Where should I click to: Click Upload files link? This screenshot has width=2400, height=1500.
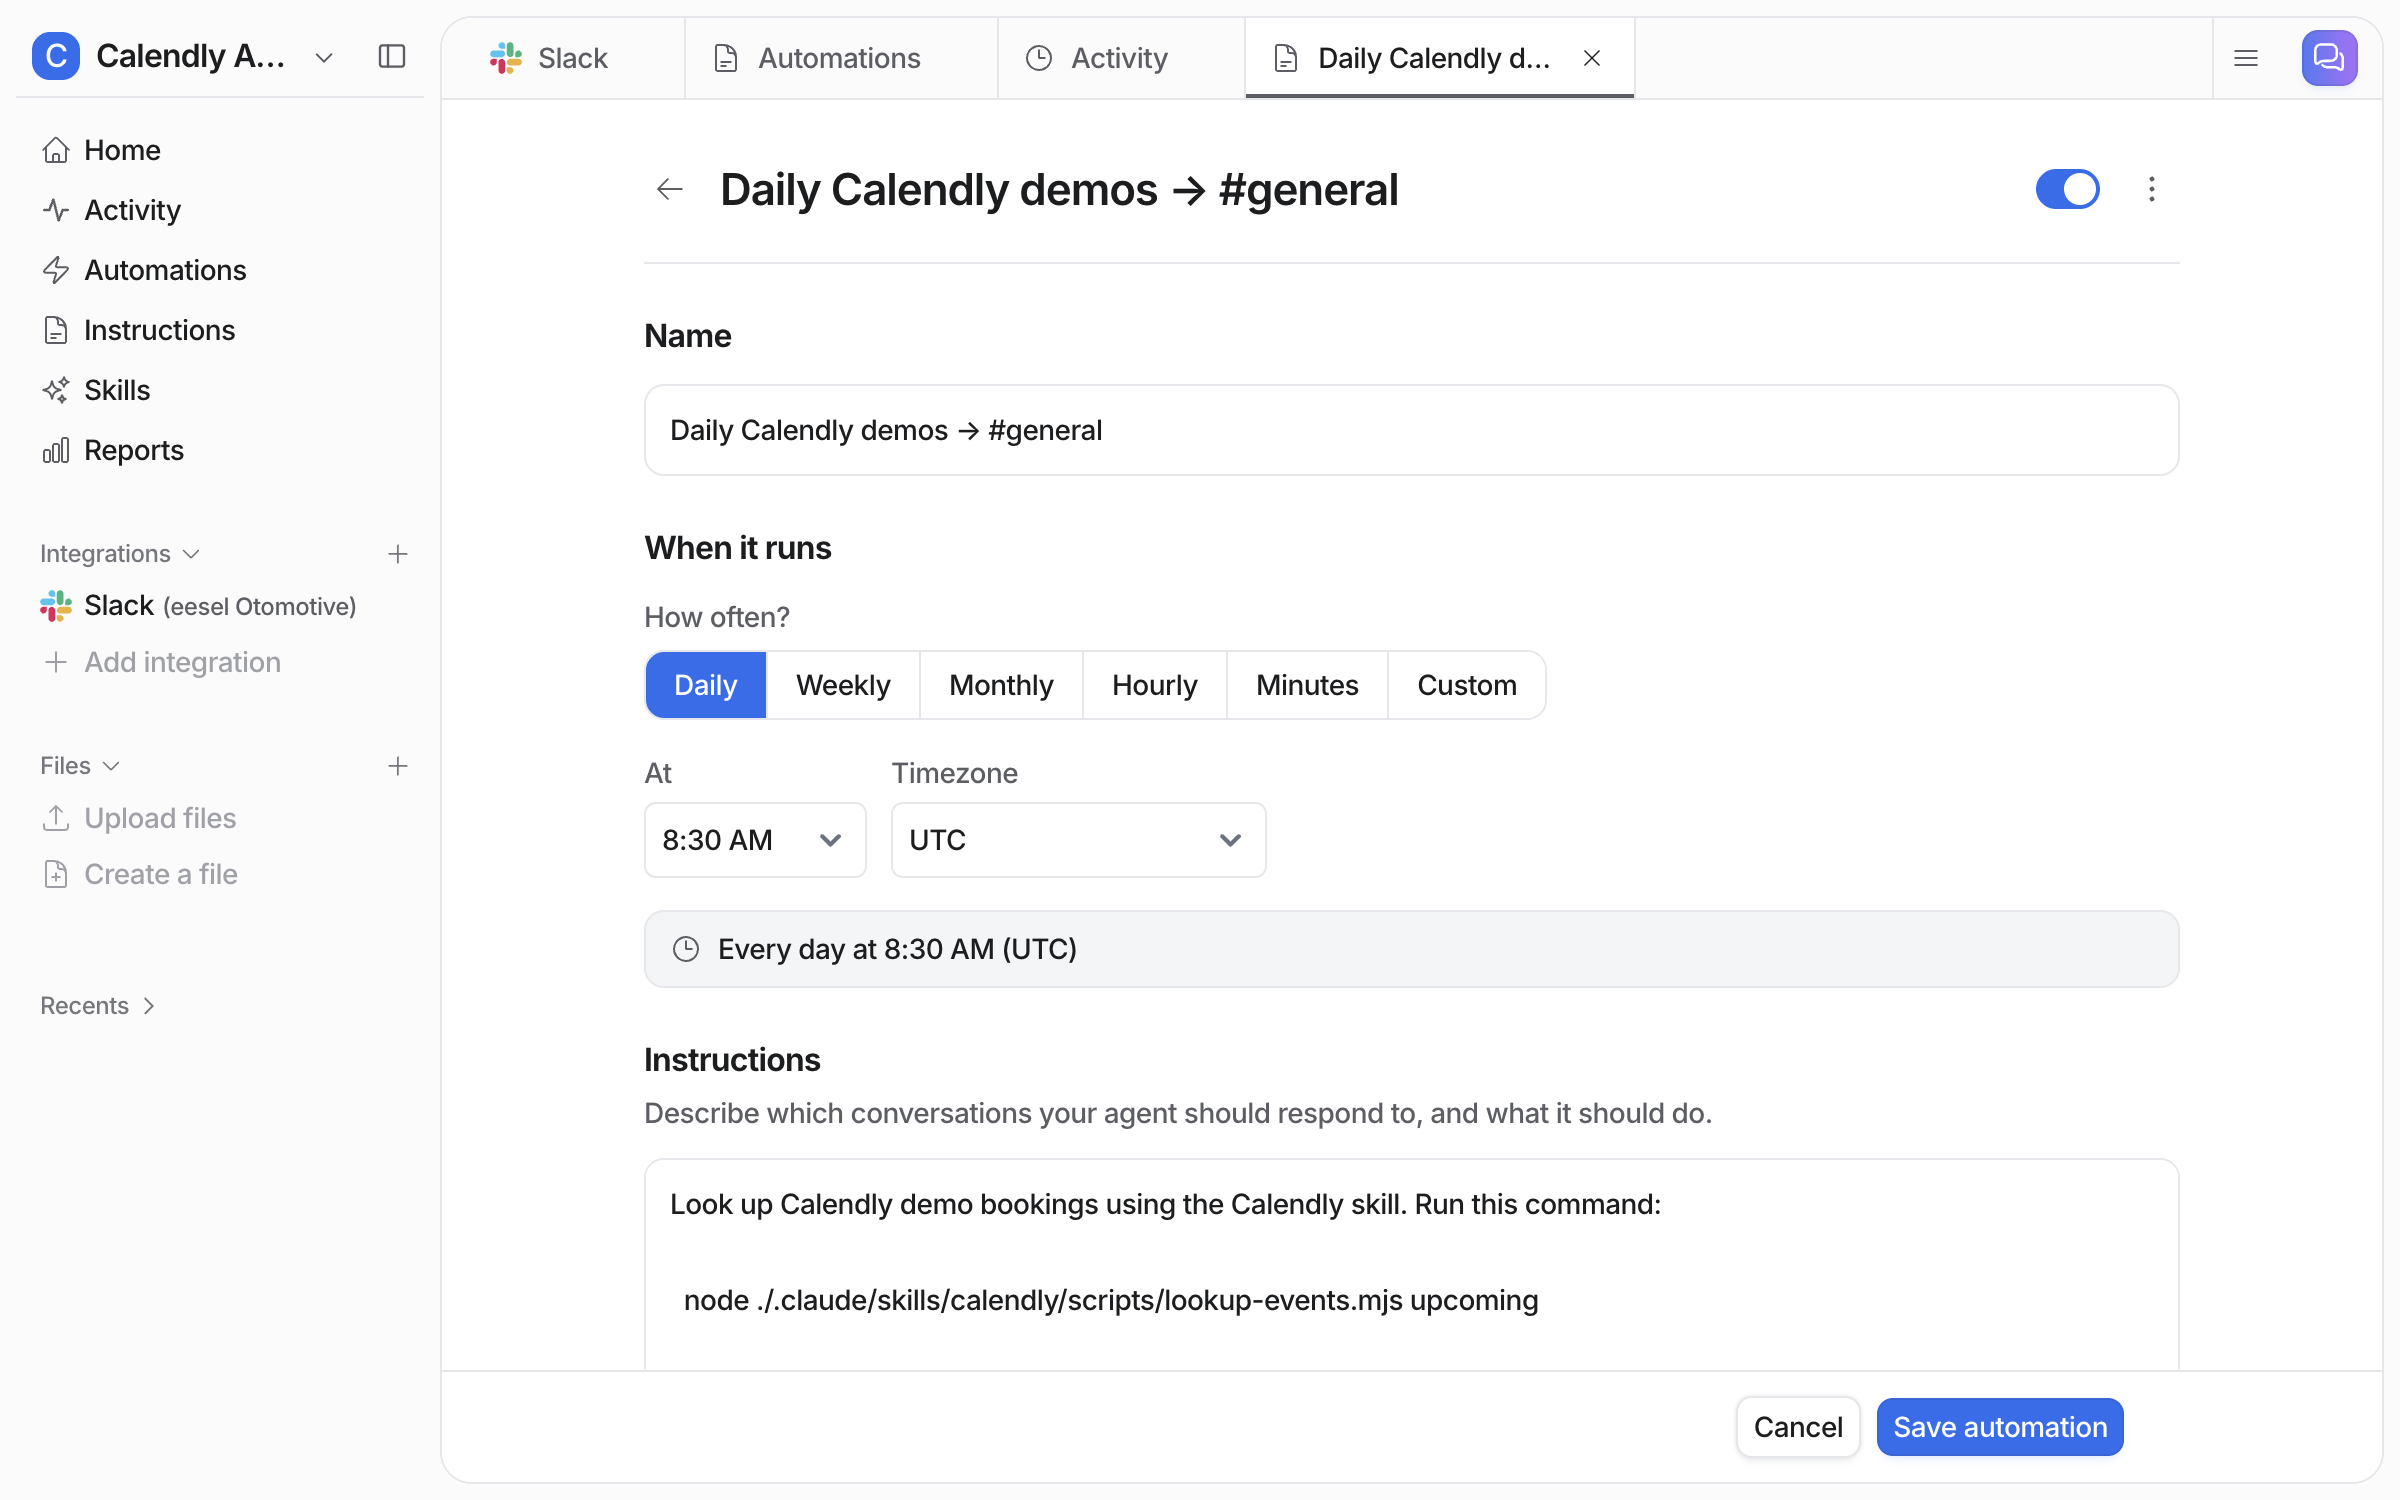pos(139,818)
